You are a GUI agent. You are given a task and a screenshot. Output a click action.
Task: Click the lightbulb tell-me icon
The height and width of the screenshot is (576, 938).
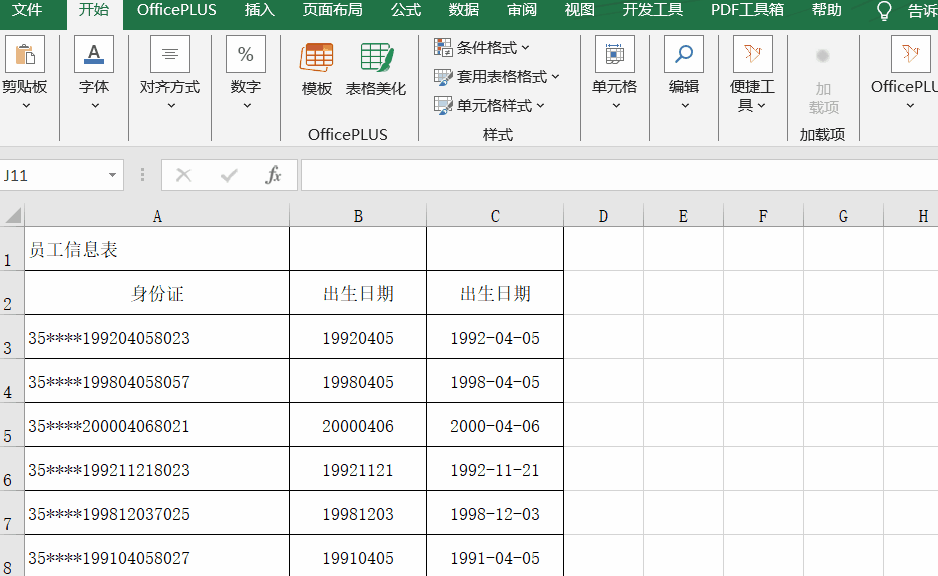click(x=884, y=11)
